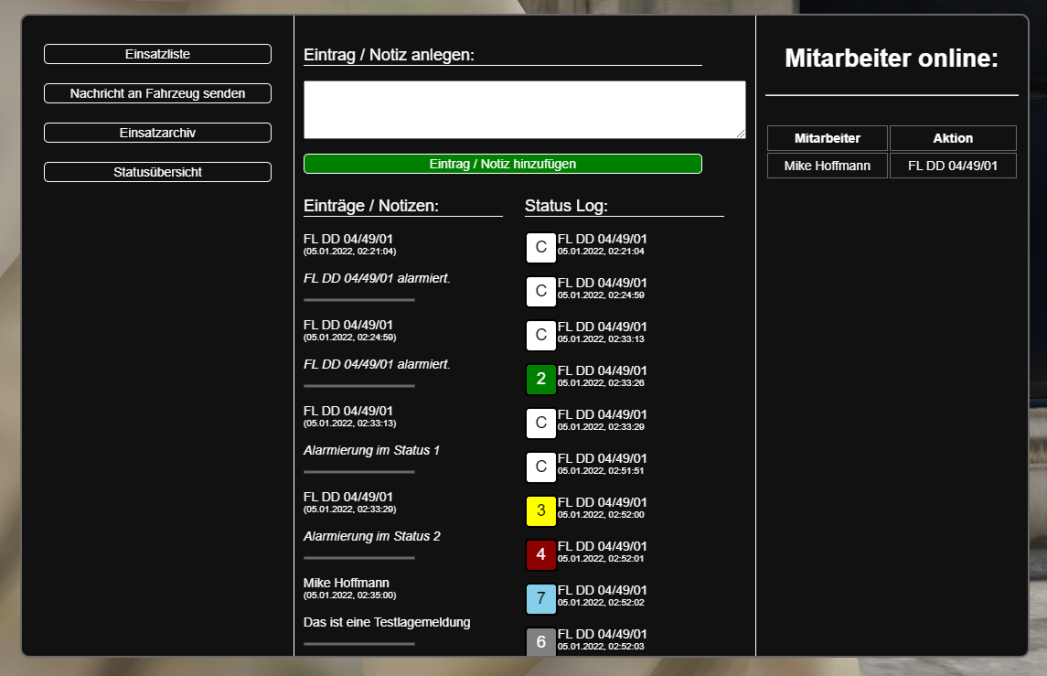This screenshot has height=676, width=1047.
Task: Open the Einsatzliste
Action: (157, 54)
